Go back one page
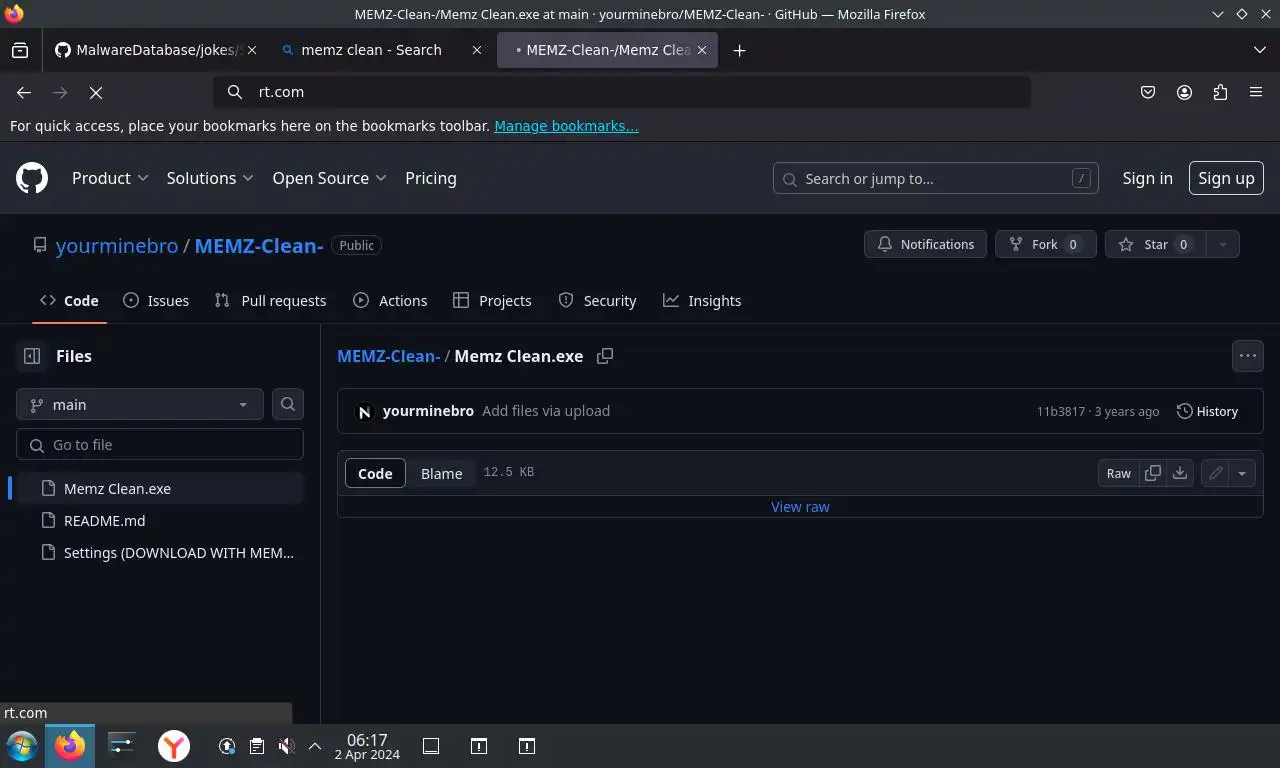This screenshot has height=768, width=1280. coord(24,92)
